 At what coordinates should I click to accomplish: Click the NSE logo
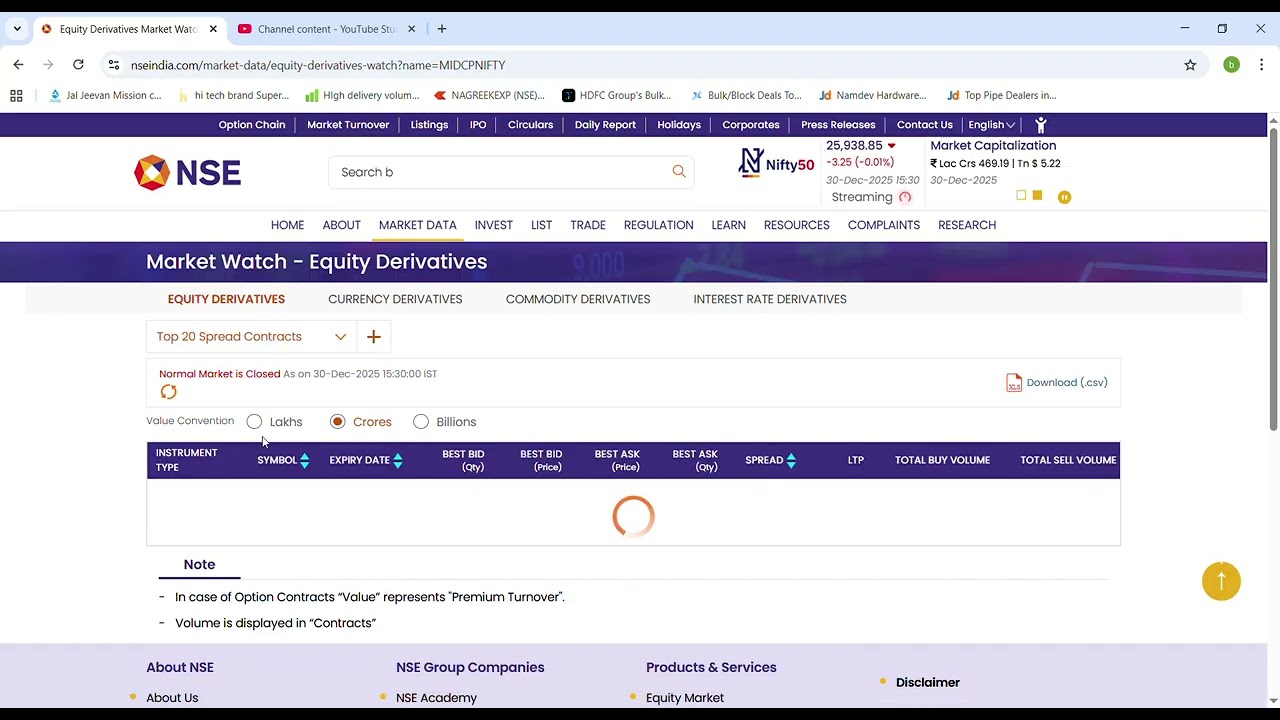click(188, 172)
